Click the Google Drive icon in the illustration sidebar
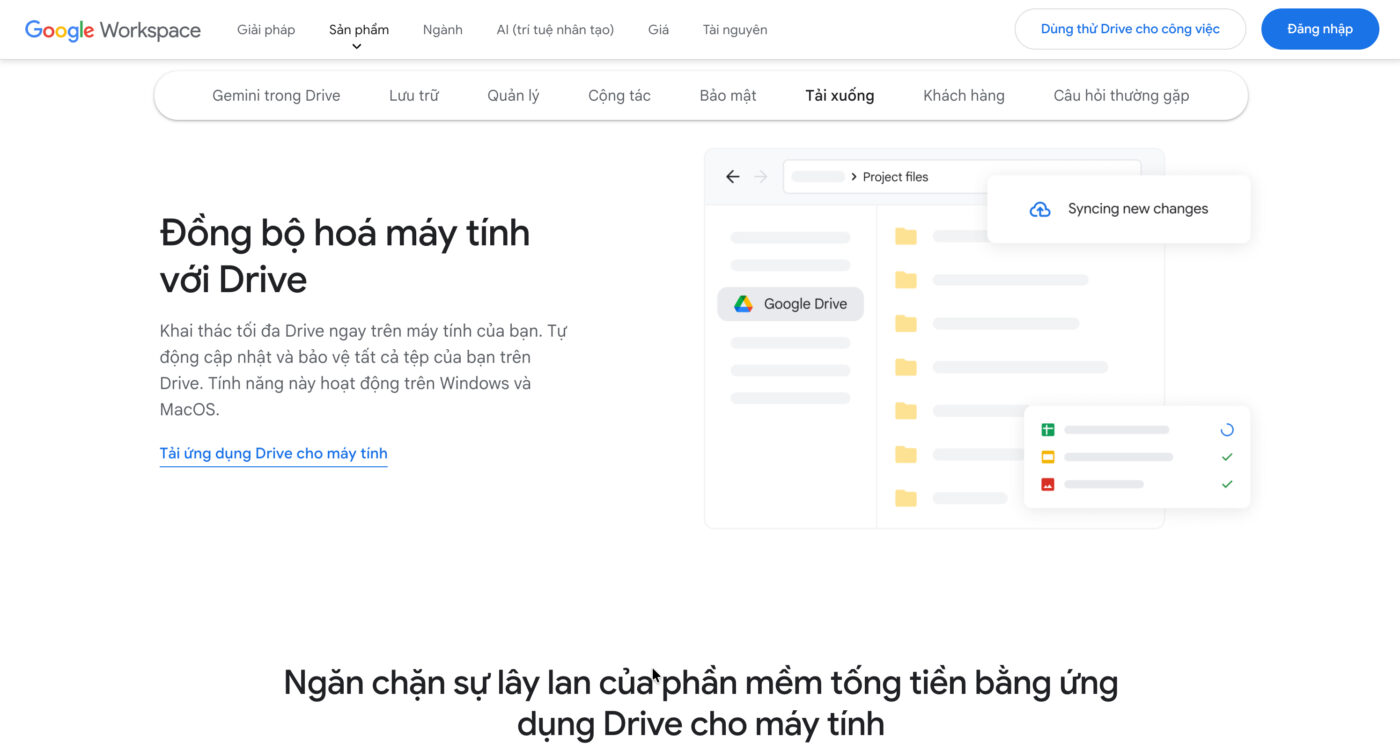1400x751 pixels. (743, 304)
